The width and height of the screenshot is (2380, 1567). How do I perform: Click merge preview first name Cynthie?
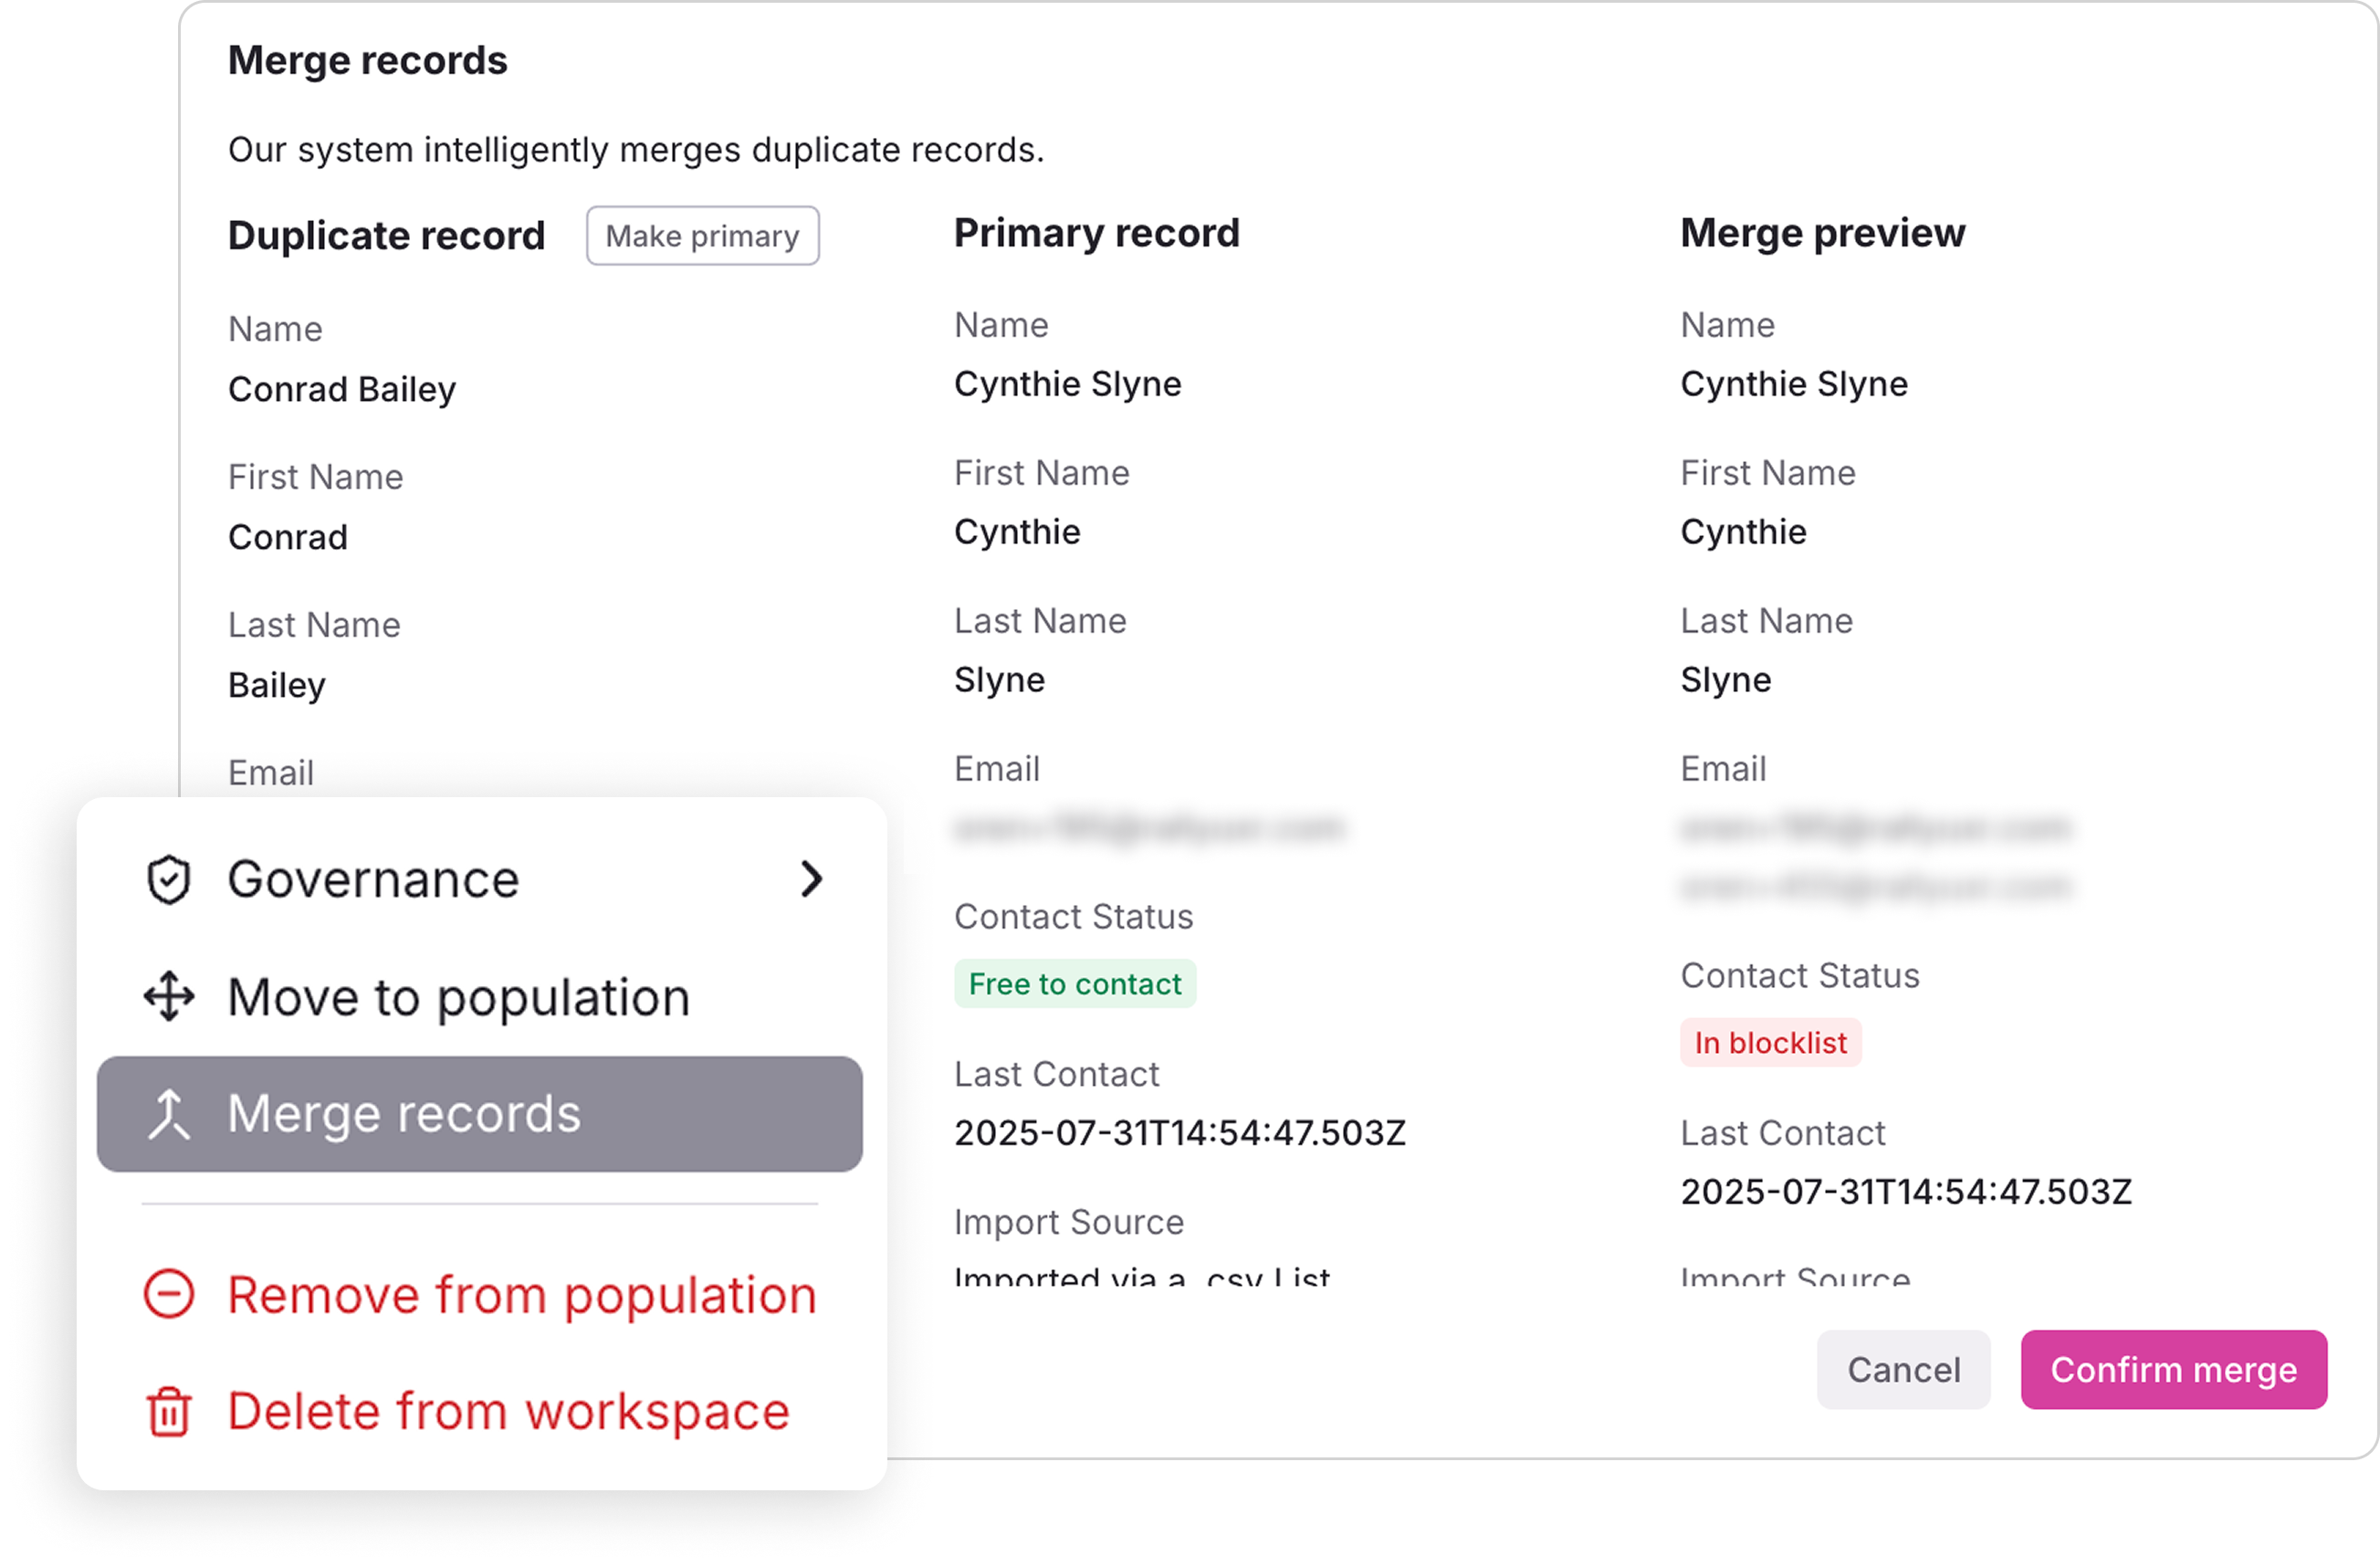click(x=1743, y=532)
